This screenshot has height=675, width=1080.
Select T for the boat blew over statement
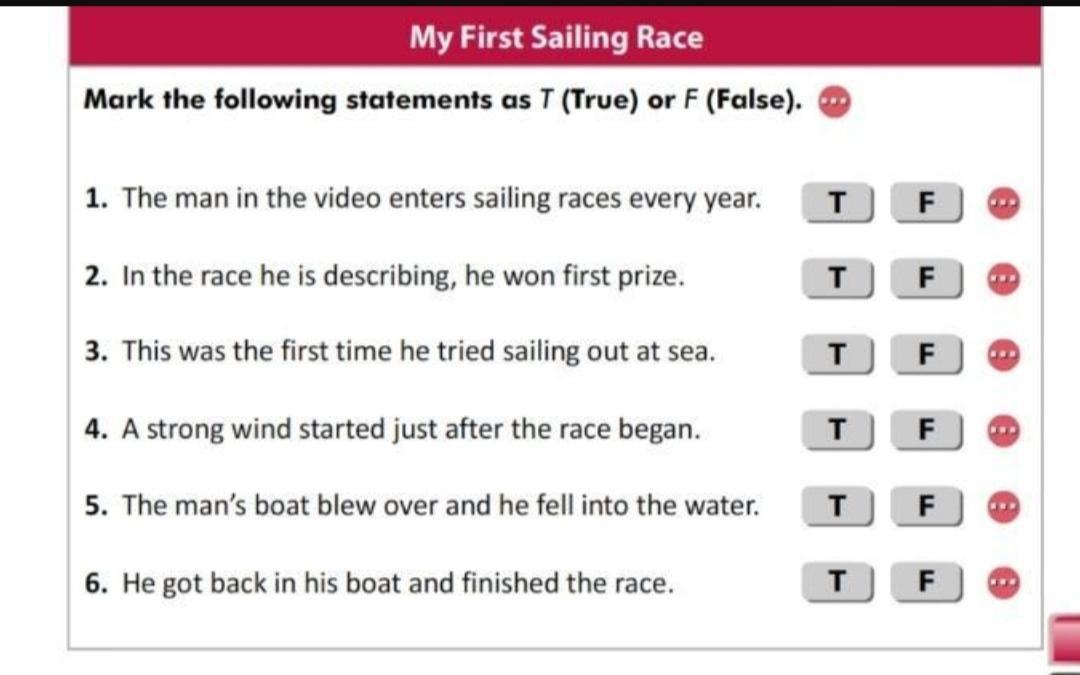click(x=838, y=507)
